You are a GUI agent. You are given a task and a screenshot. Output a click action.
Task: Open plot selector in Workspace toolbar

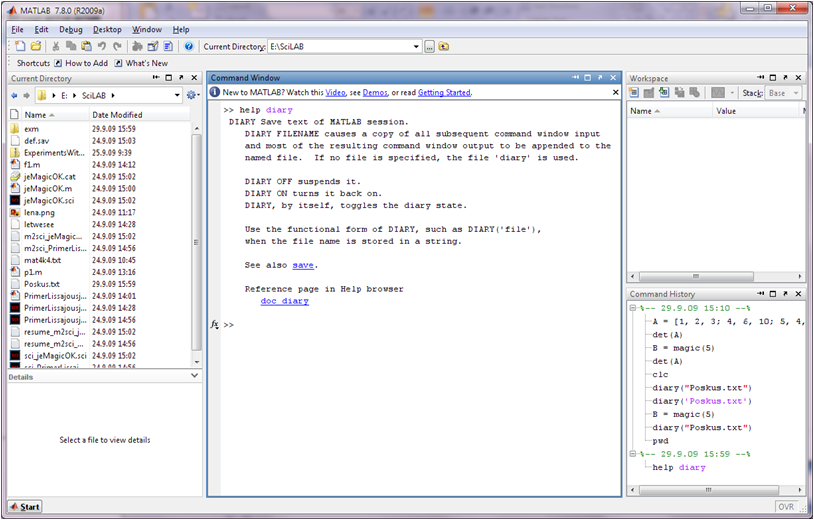pyautogui.click(x=717, y=93)
